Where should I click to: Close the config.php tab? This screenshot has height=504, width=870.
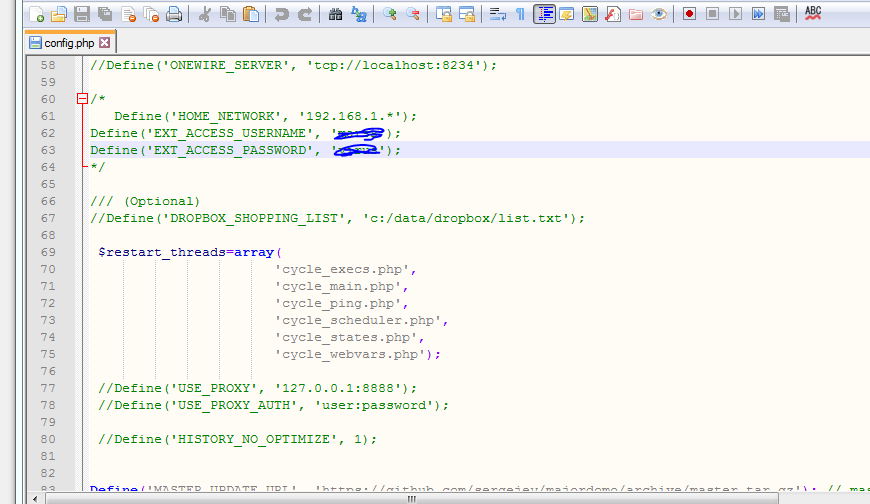pyautogui.click(x=104, y=43)
